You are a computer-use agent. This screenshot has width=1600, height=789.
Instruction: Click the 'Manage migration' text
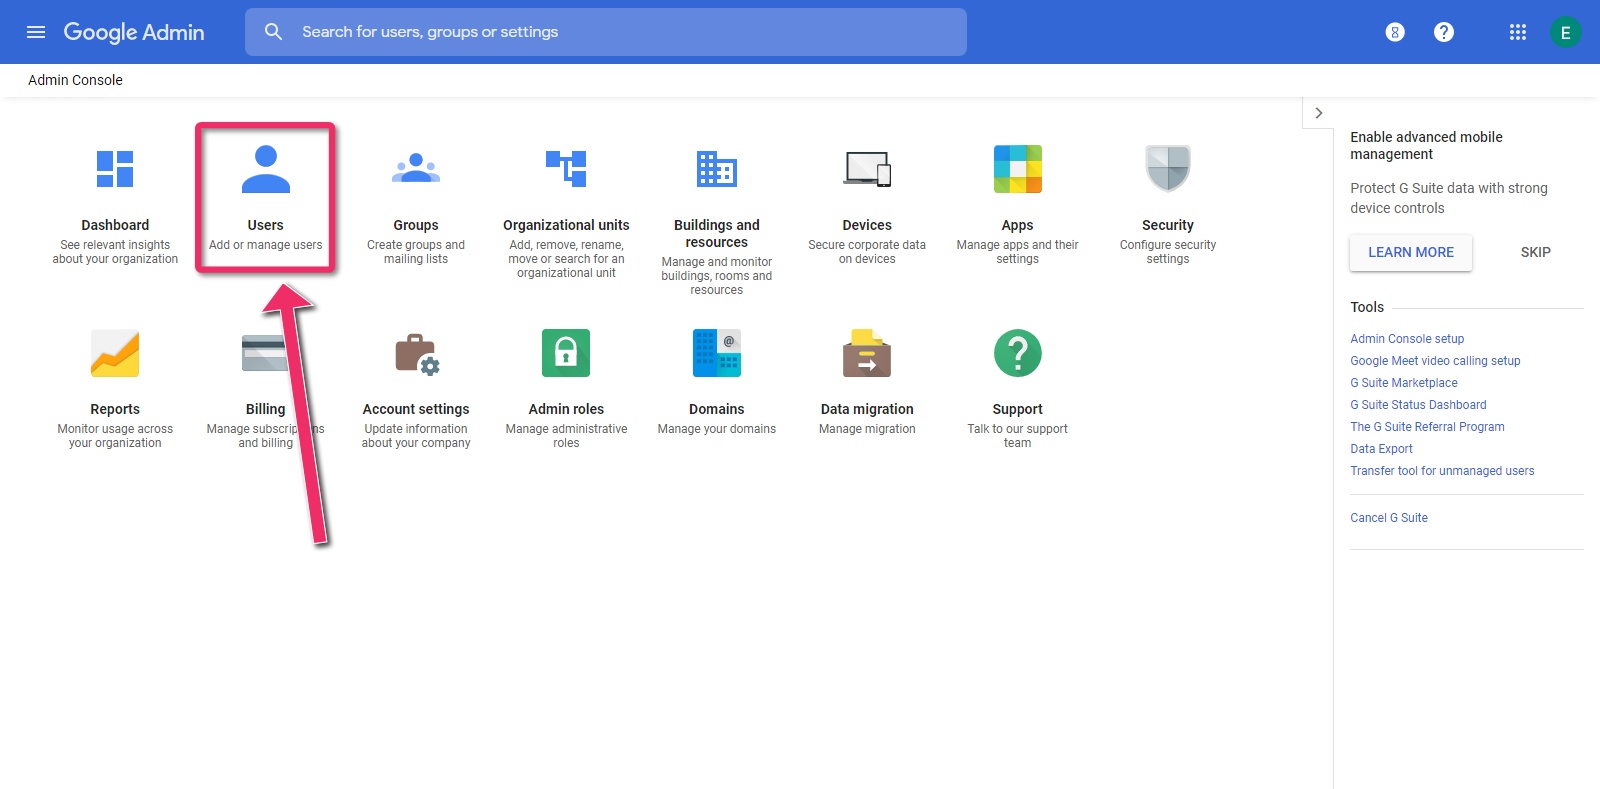pyautogui.click(x=867, y=429)
